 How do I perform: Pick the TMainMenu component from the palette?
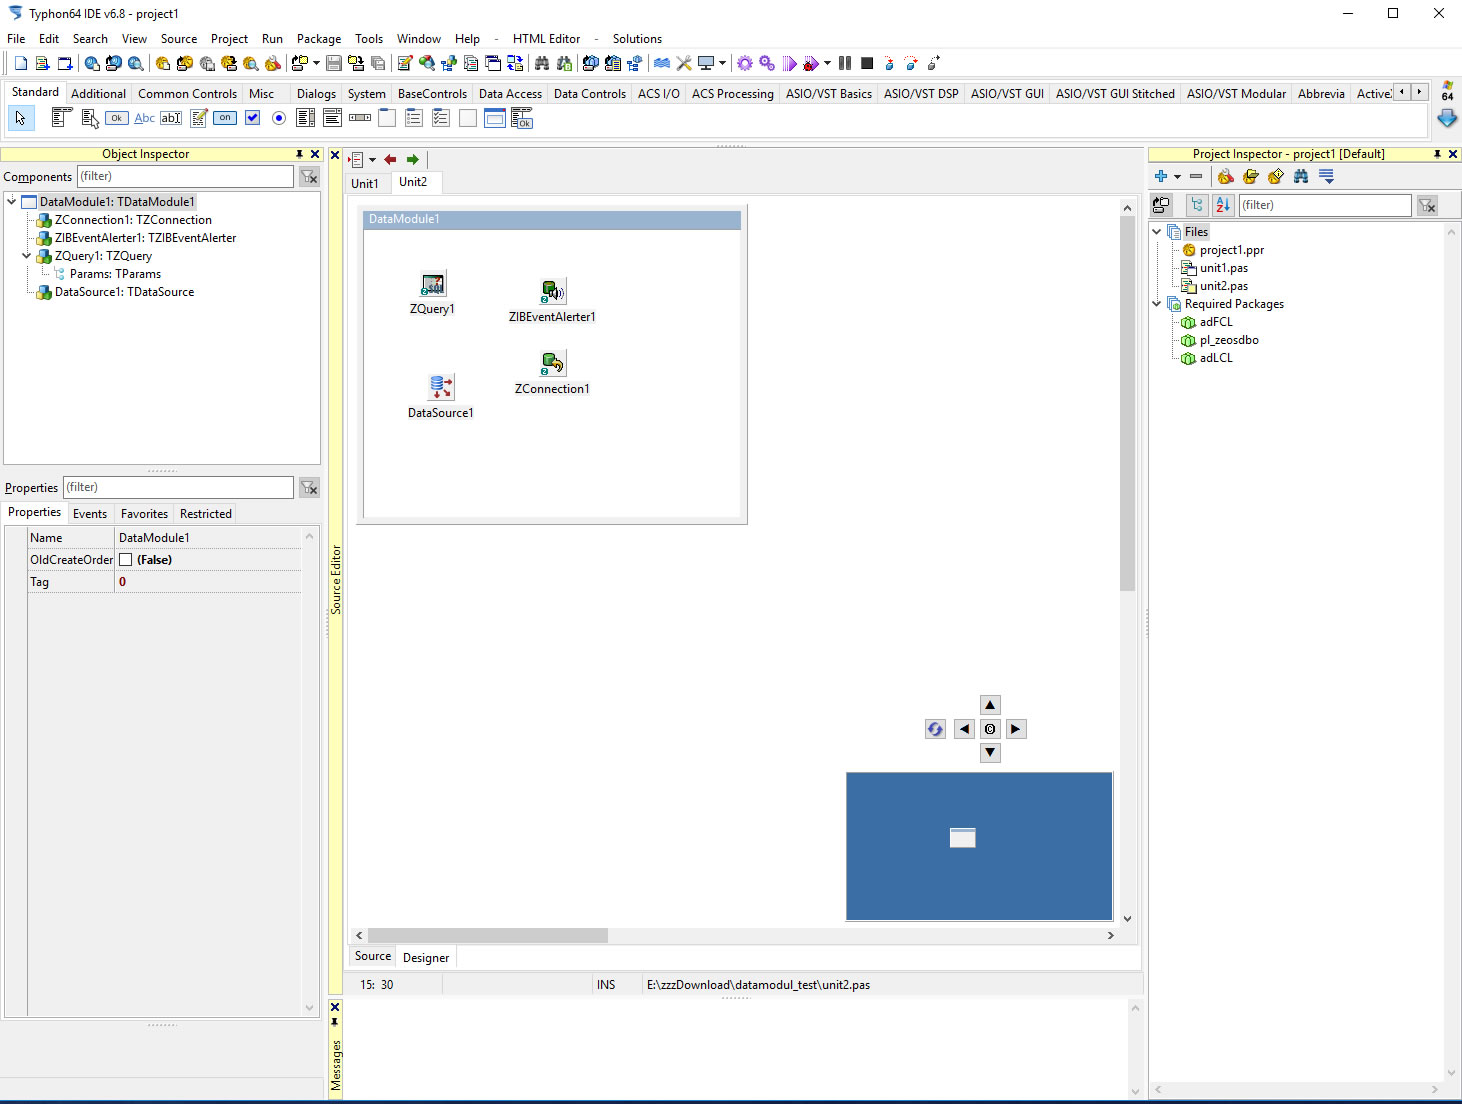[60, 118]
